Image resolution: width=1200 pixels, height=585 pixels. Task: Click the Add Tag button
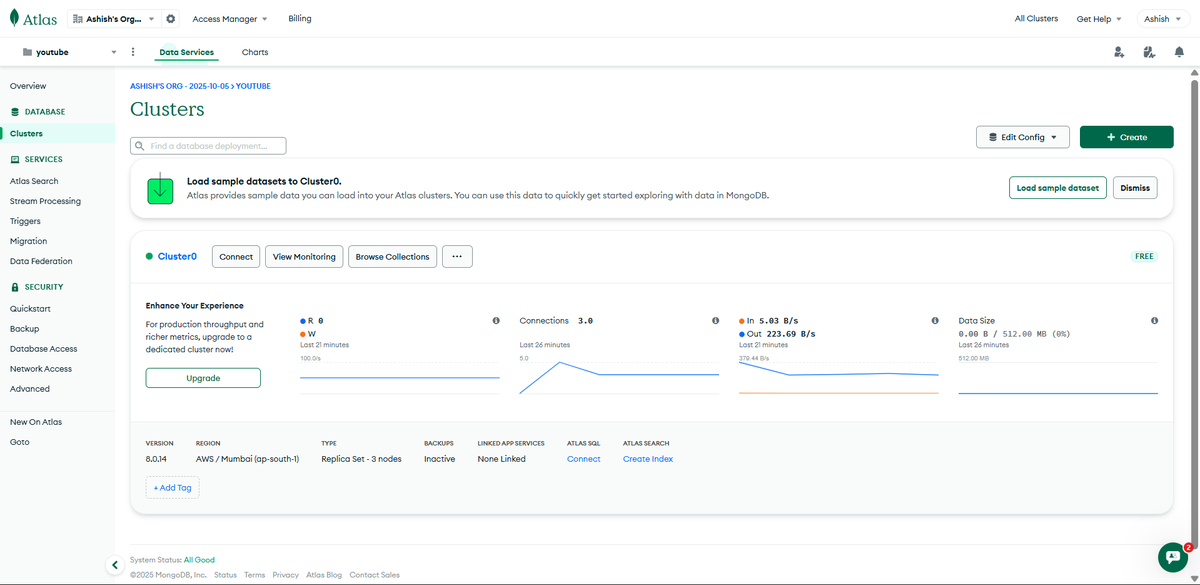(172, 488)
